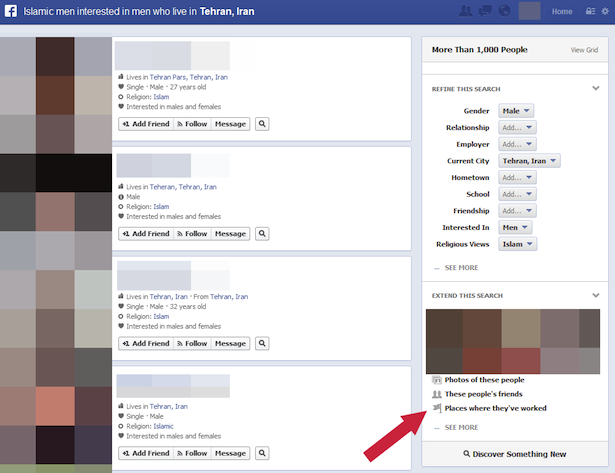Collapse Refine This Search section
Viewport: 615px width, 473px height.
pos(595,88)
